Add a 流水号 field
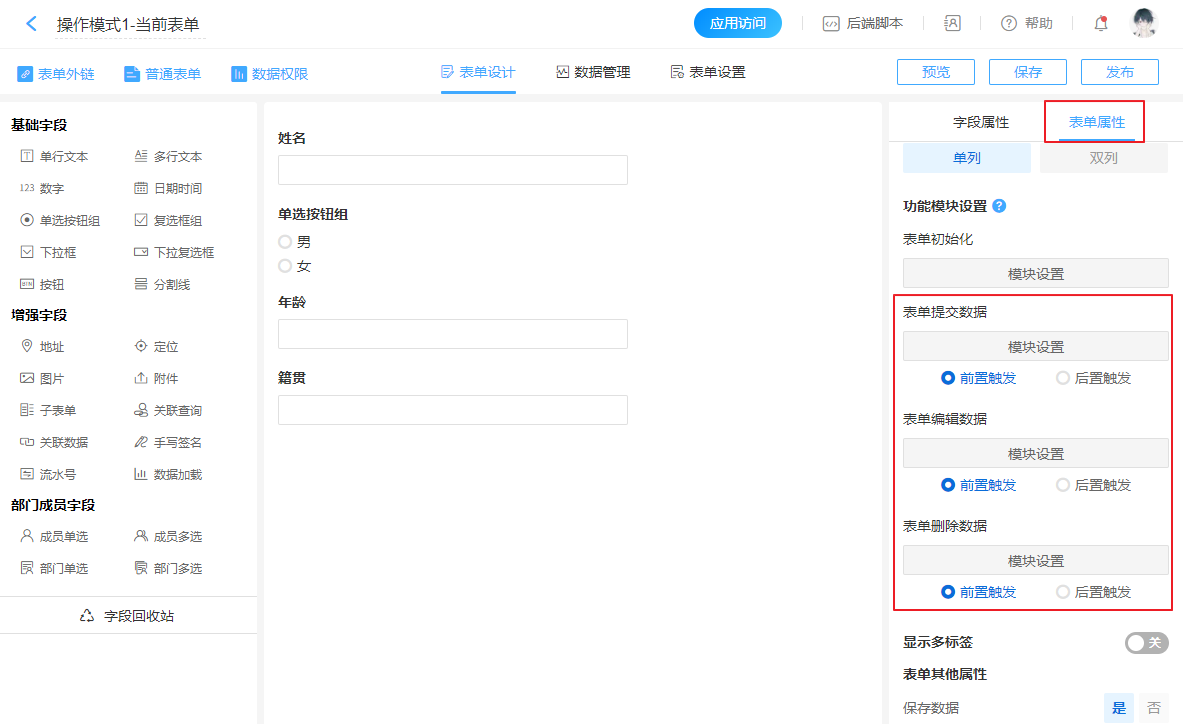Image resolution: width=1183 pixels, height=724 pixels. (x=48, y=474)
